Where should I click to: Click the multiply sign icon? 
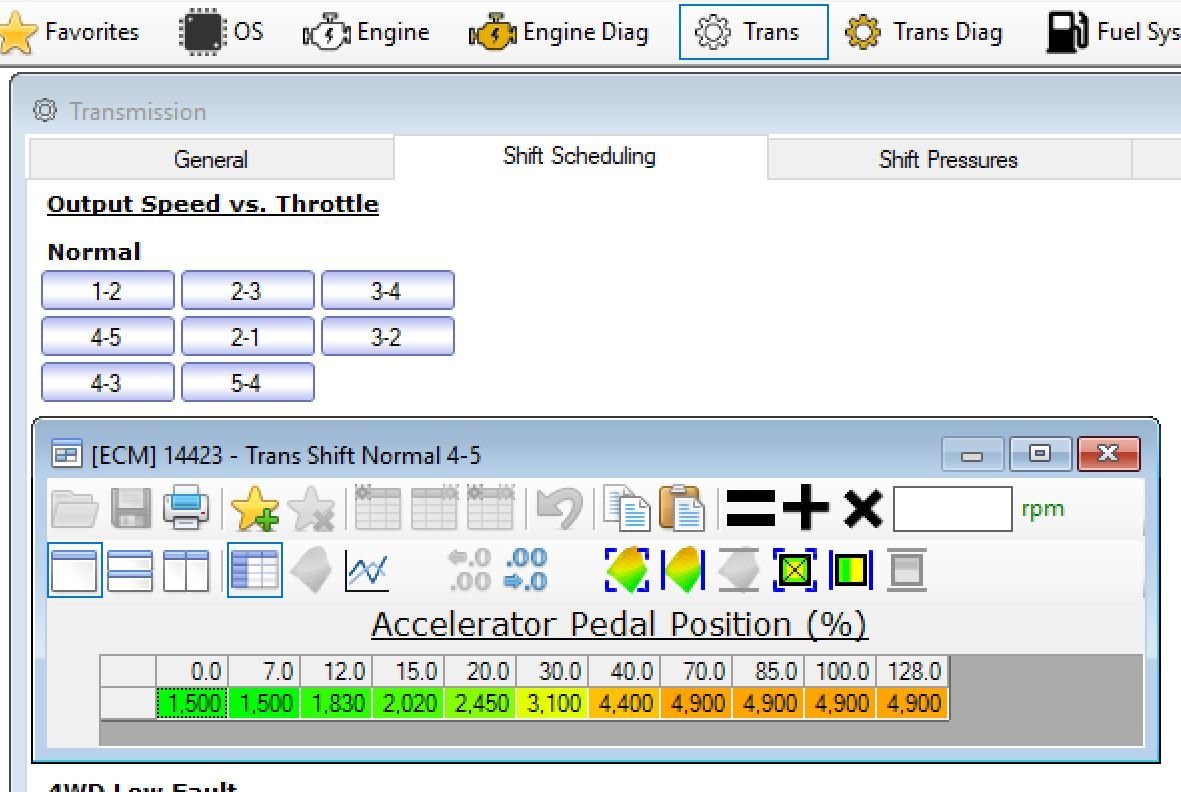tap(862, 508)
